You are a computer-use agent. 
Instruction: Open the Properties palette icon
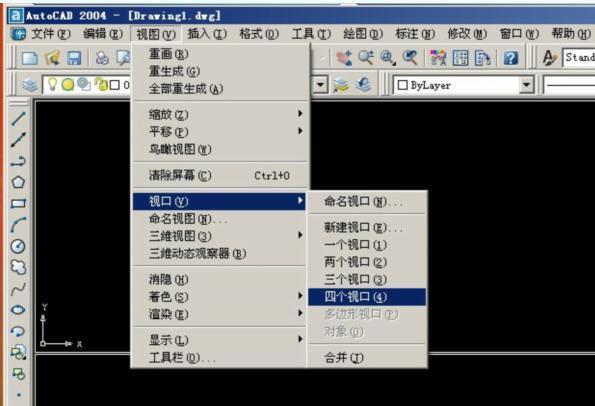438,58
